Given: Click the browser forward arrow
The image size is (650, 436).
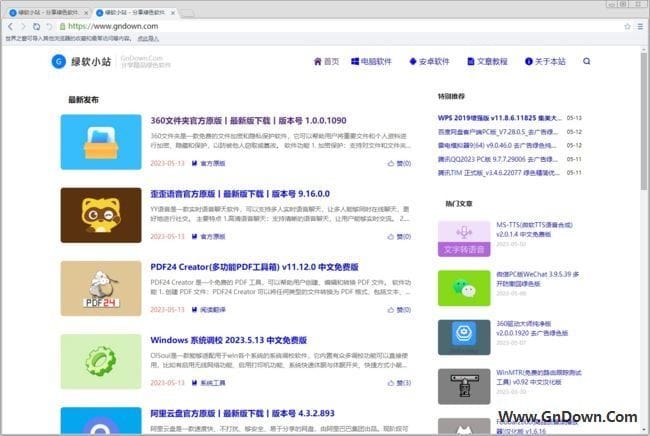Looking at the screenshot, I should point(23,26).
